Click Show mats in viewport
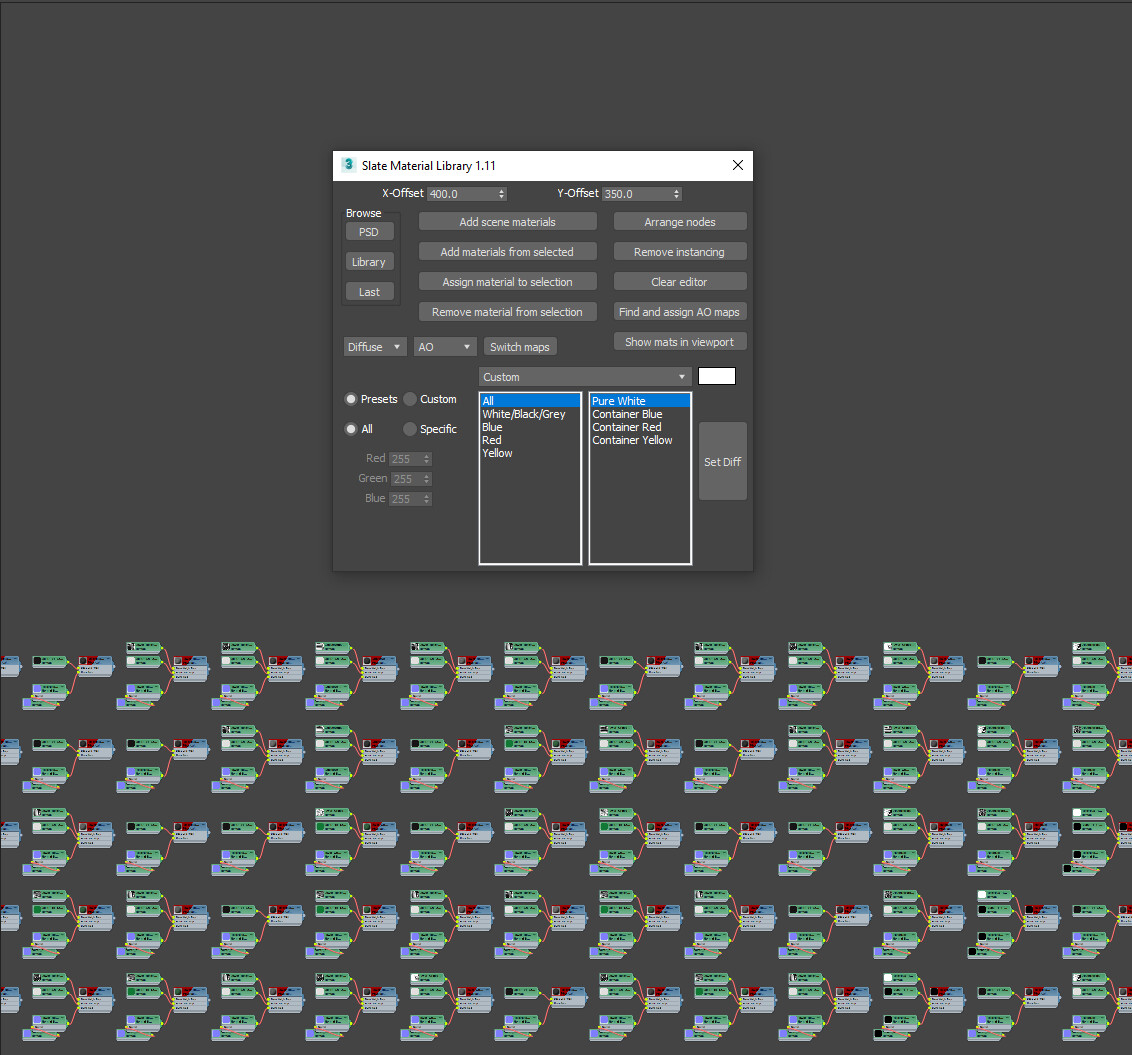The height and width of the screenshot is (1055, 1132). 680,341
